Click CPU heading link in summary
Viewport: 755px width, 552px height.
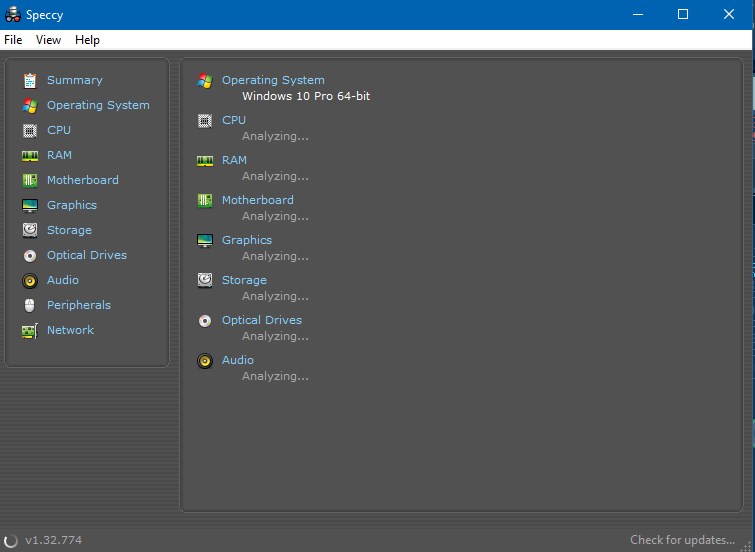point(234,120)
